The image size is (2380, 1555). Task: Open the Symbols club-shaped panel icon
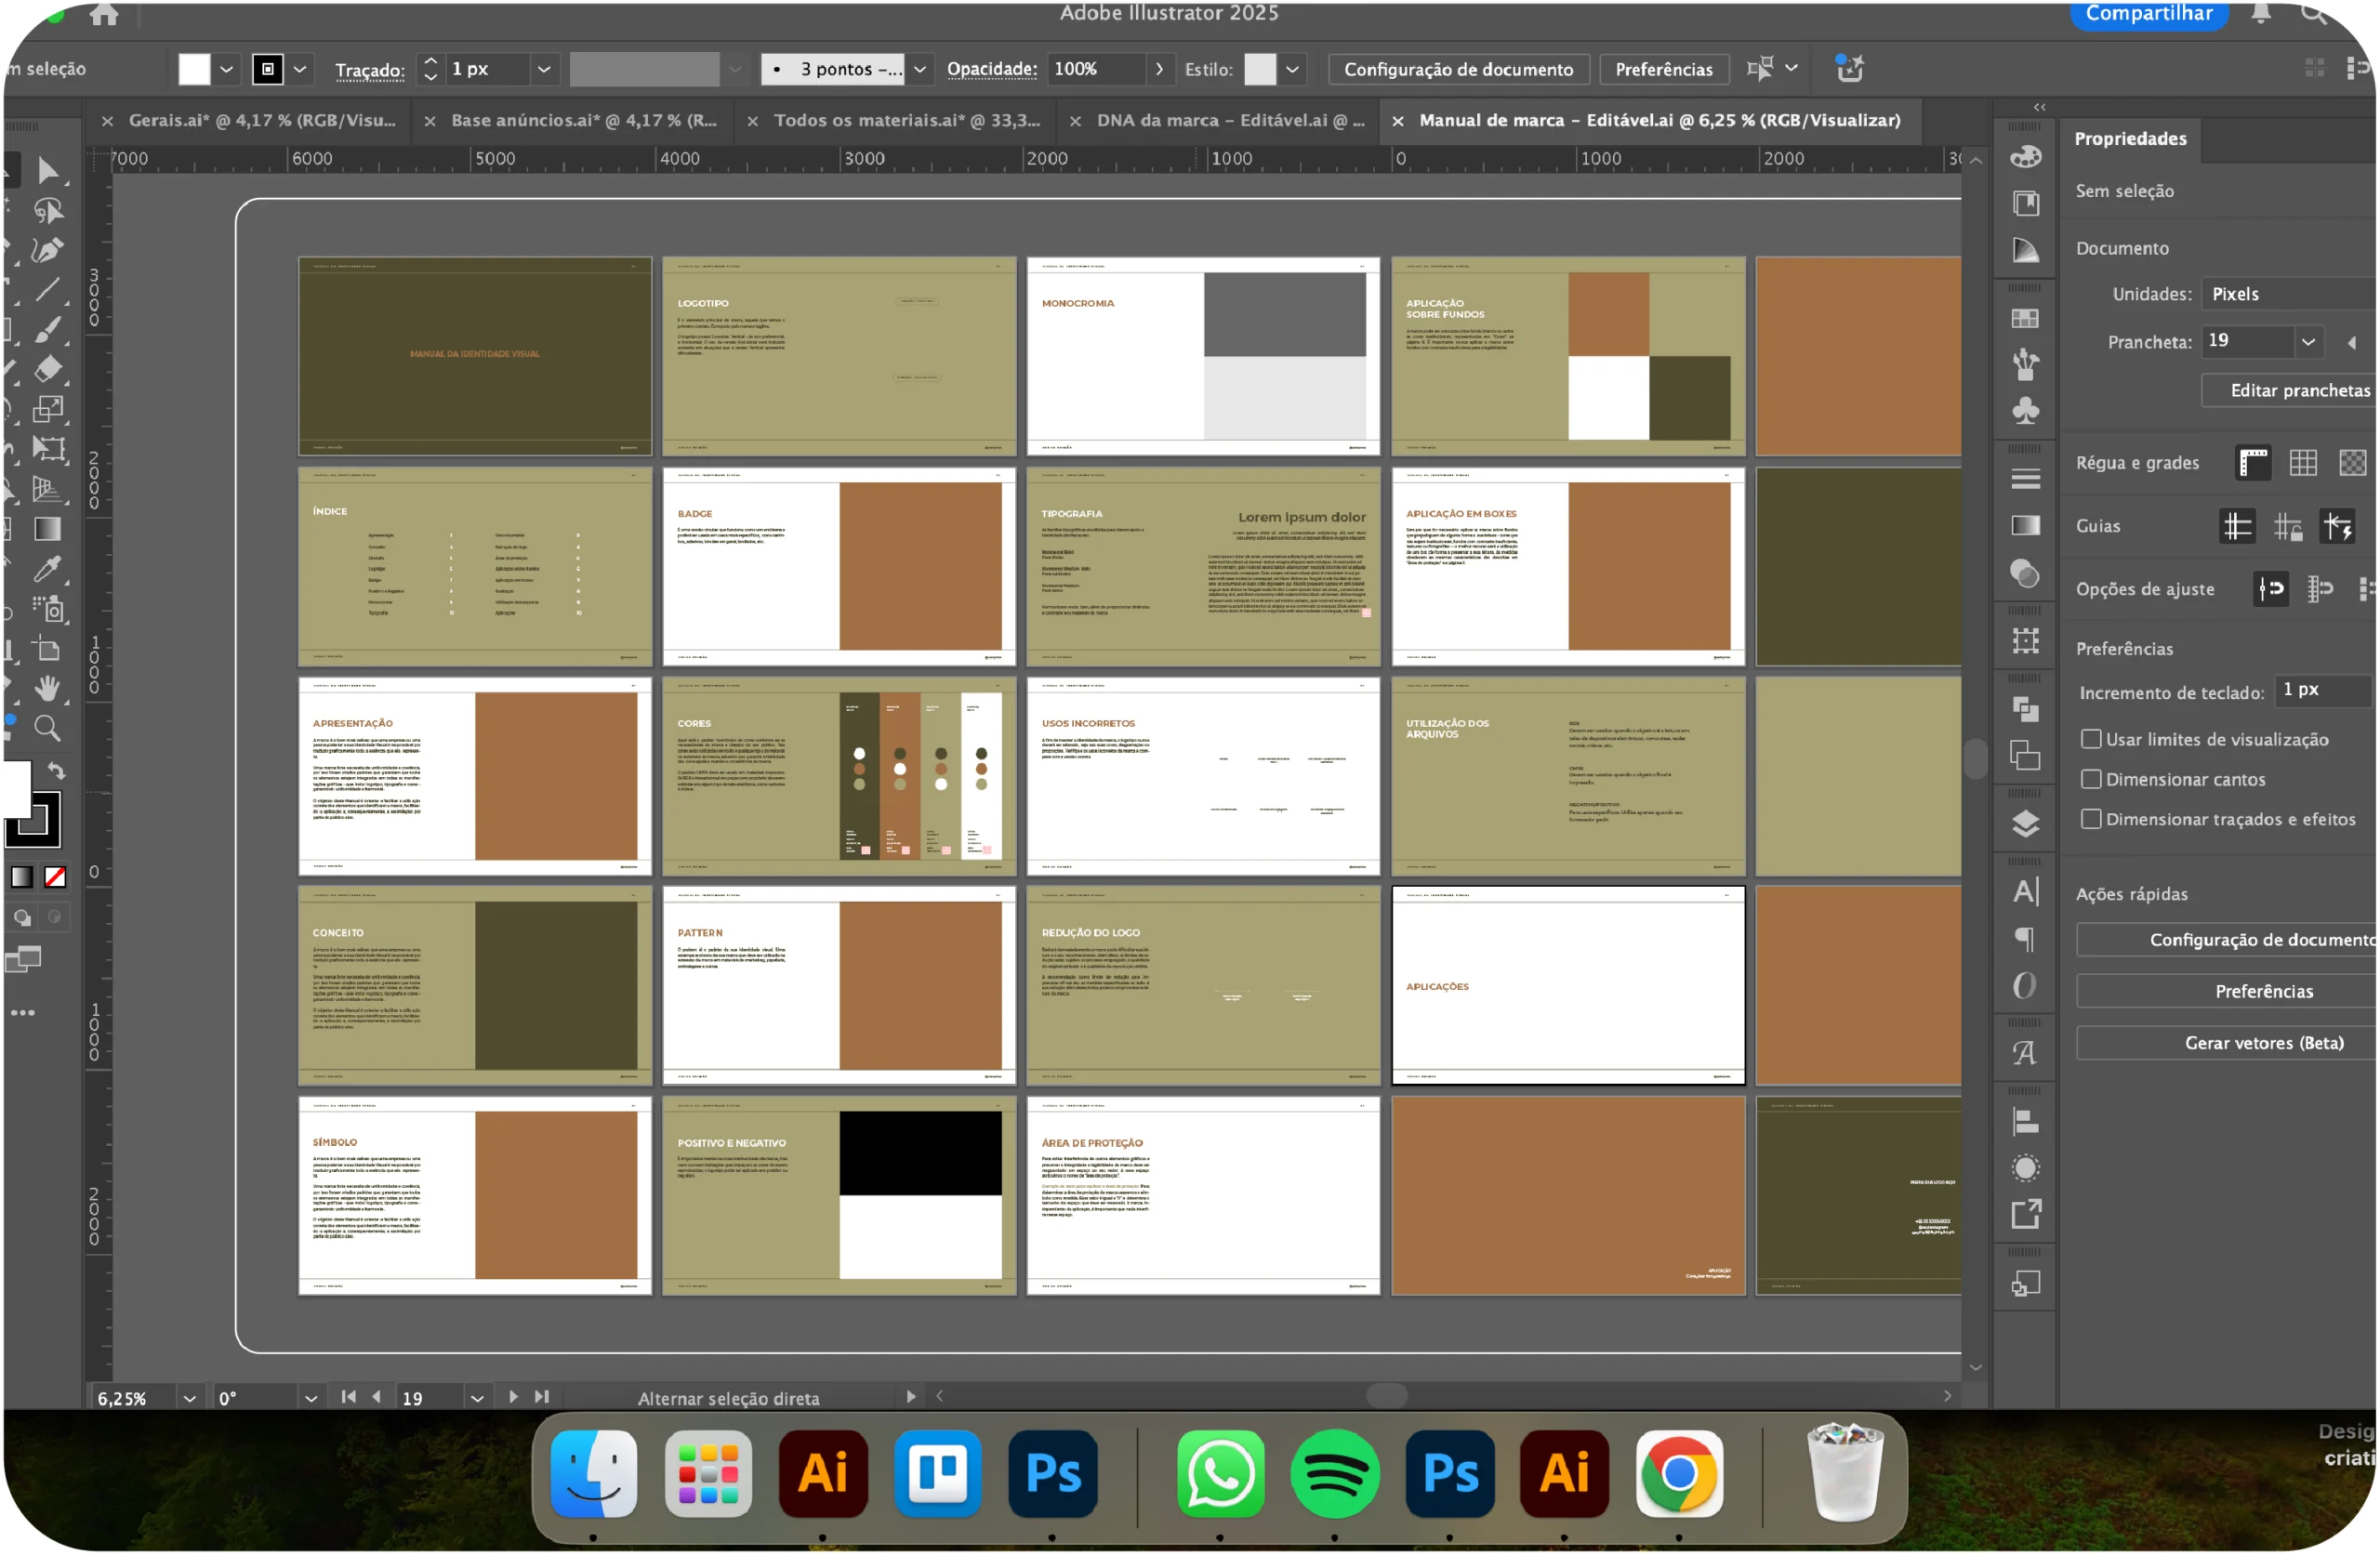[x=2026, y=411]
